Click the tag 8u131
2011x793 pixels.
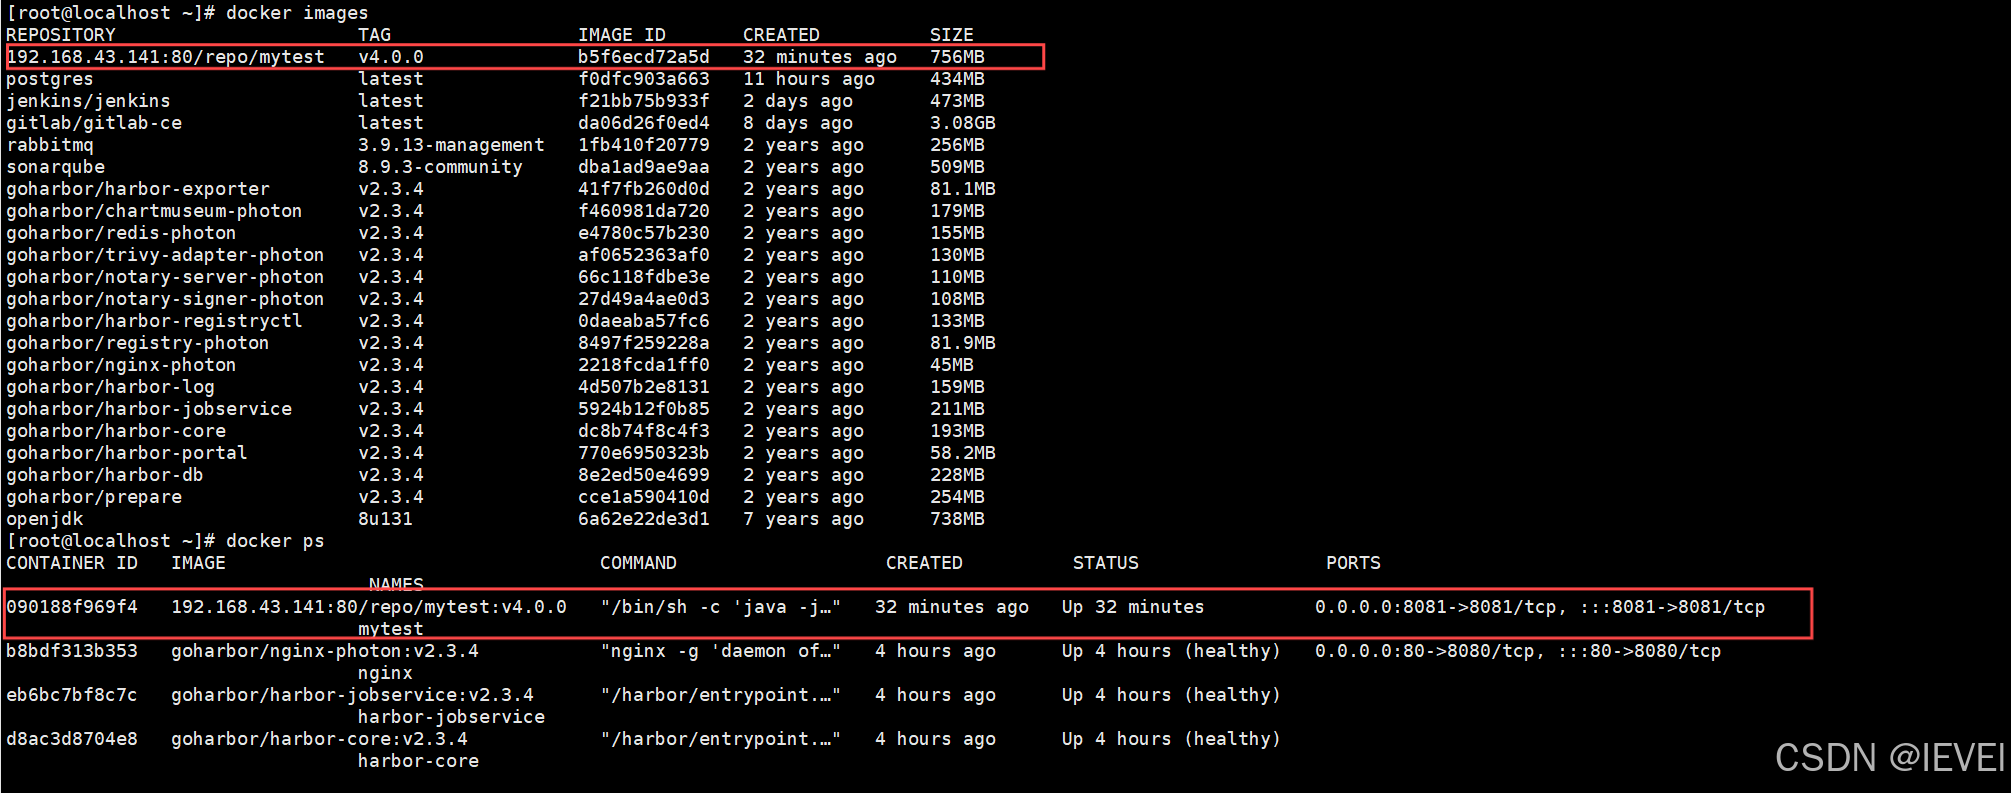385,519
